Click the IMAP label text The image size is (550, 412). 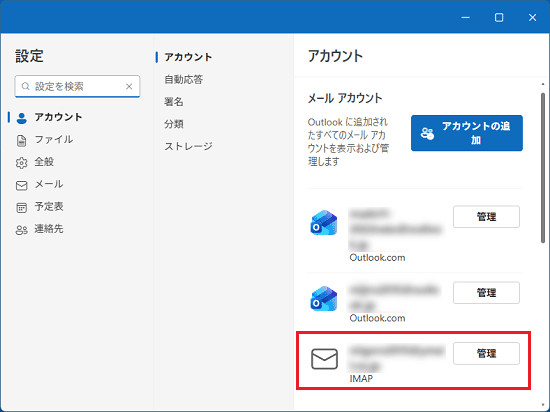click(x=361, y=379)
